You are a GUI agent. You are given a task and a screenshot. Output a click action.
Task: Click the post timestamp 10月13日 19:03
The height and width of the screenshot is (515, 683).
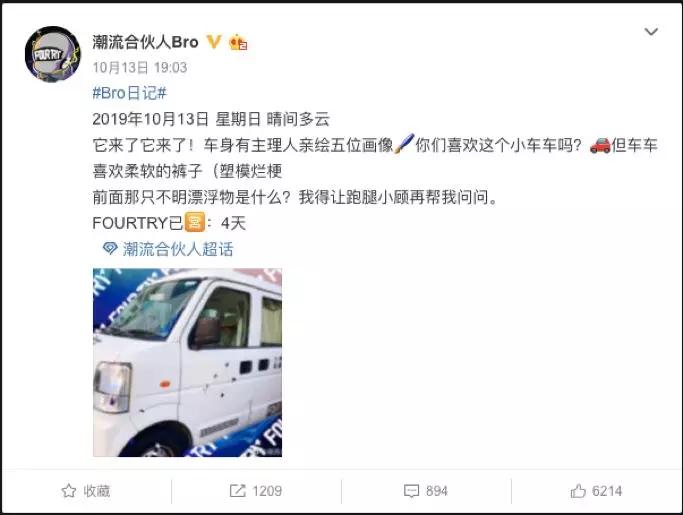pyautogui.click(x=140, y=68)
